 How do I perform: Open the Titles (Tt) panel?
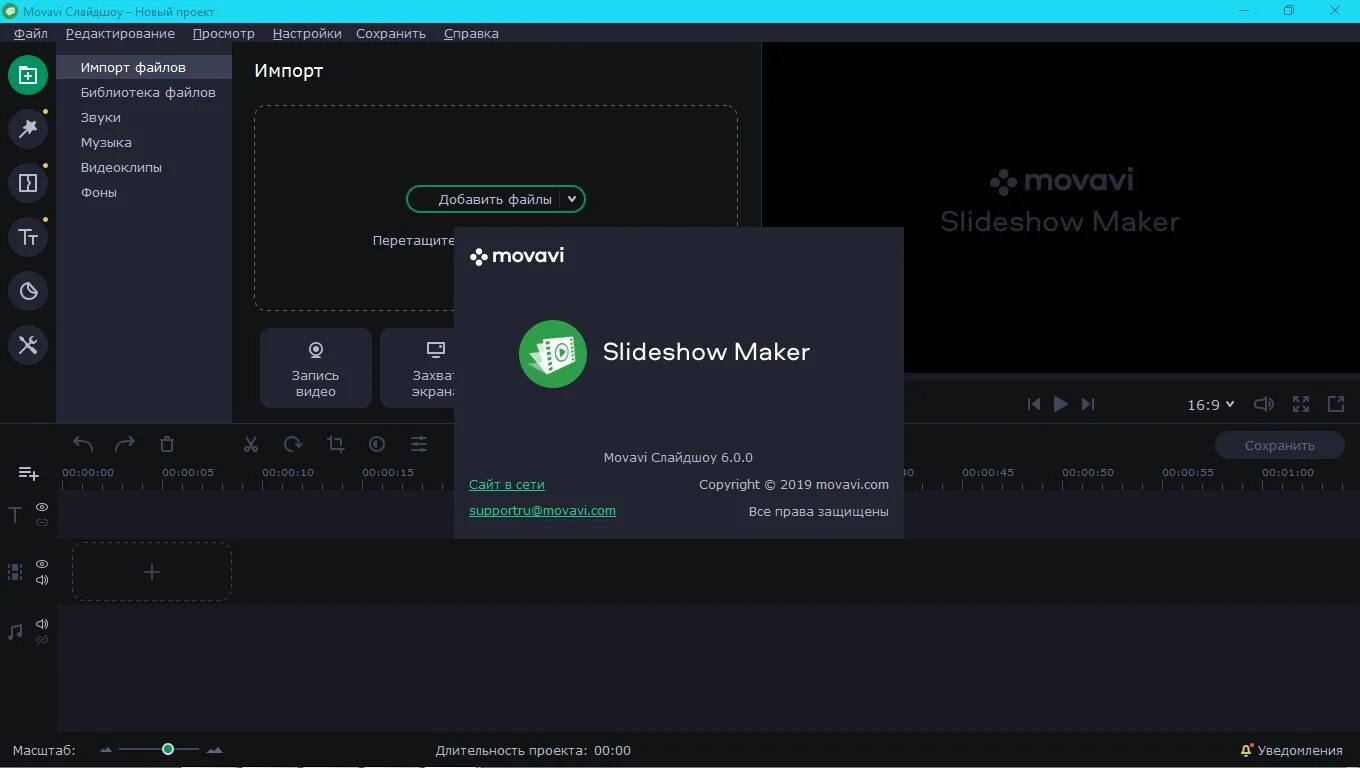tap(28, 236)
